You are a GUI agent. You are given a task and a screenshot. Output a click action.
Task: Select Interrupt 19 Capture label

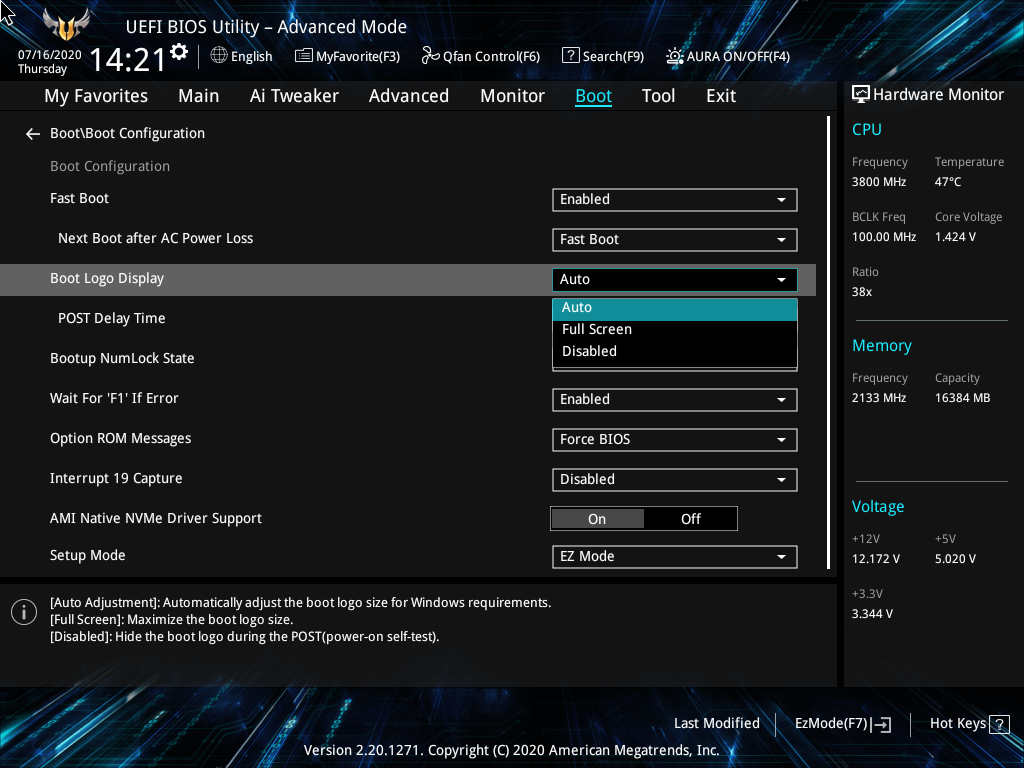[x=116, y=479]
